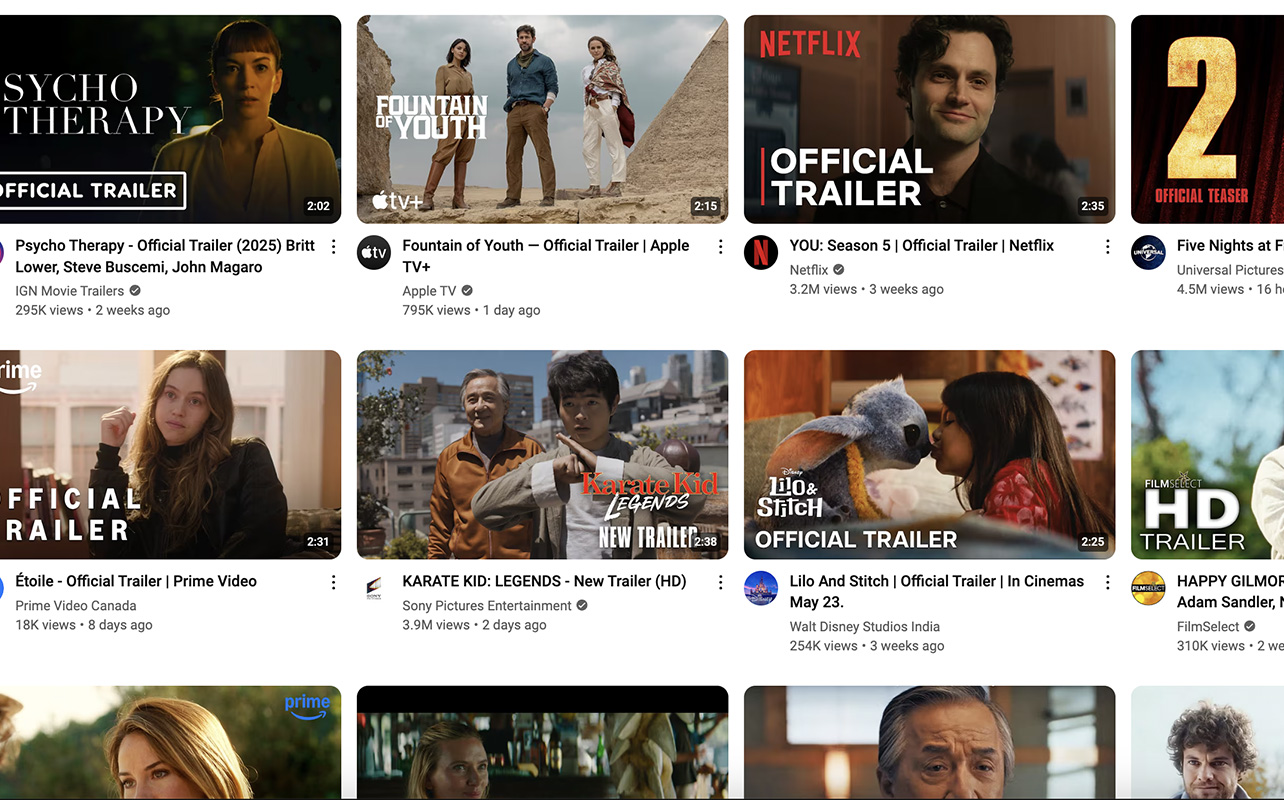Open the YOU: Season 5 trailer title link
Screen dimensions: 1284x800
coord(921,245)
